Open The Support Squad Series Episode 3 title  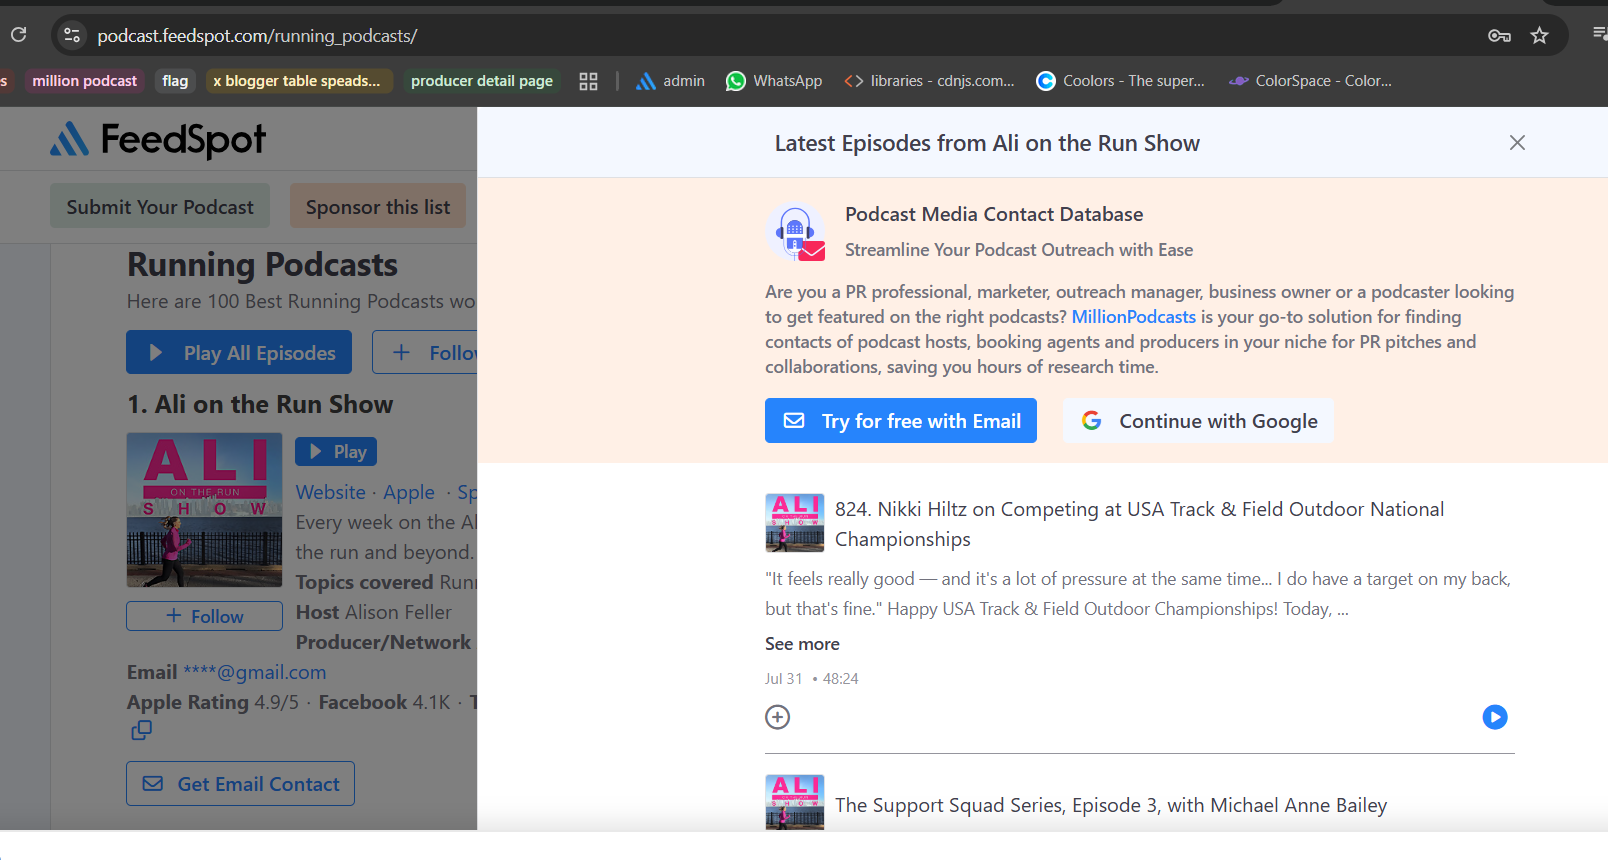[x=1111, y=805]
